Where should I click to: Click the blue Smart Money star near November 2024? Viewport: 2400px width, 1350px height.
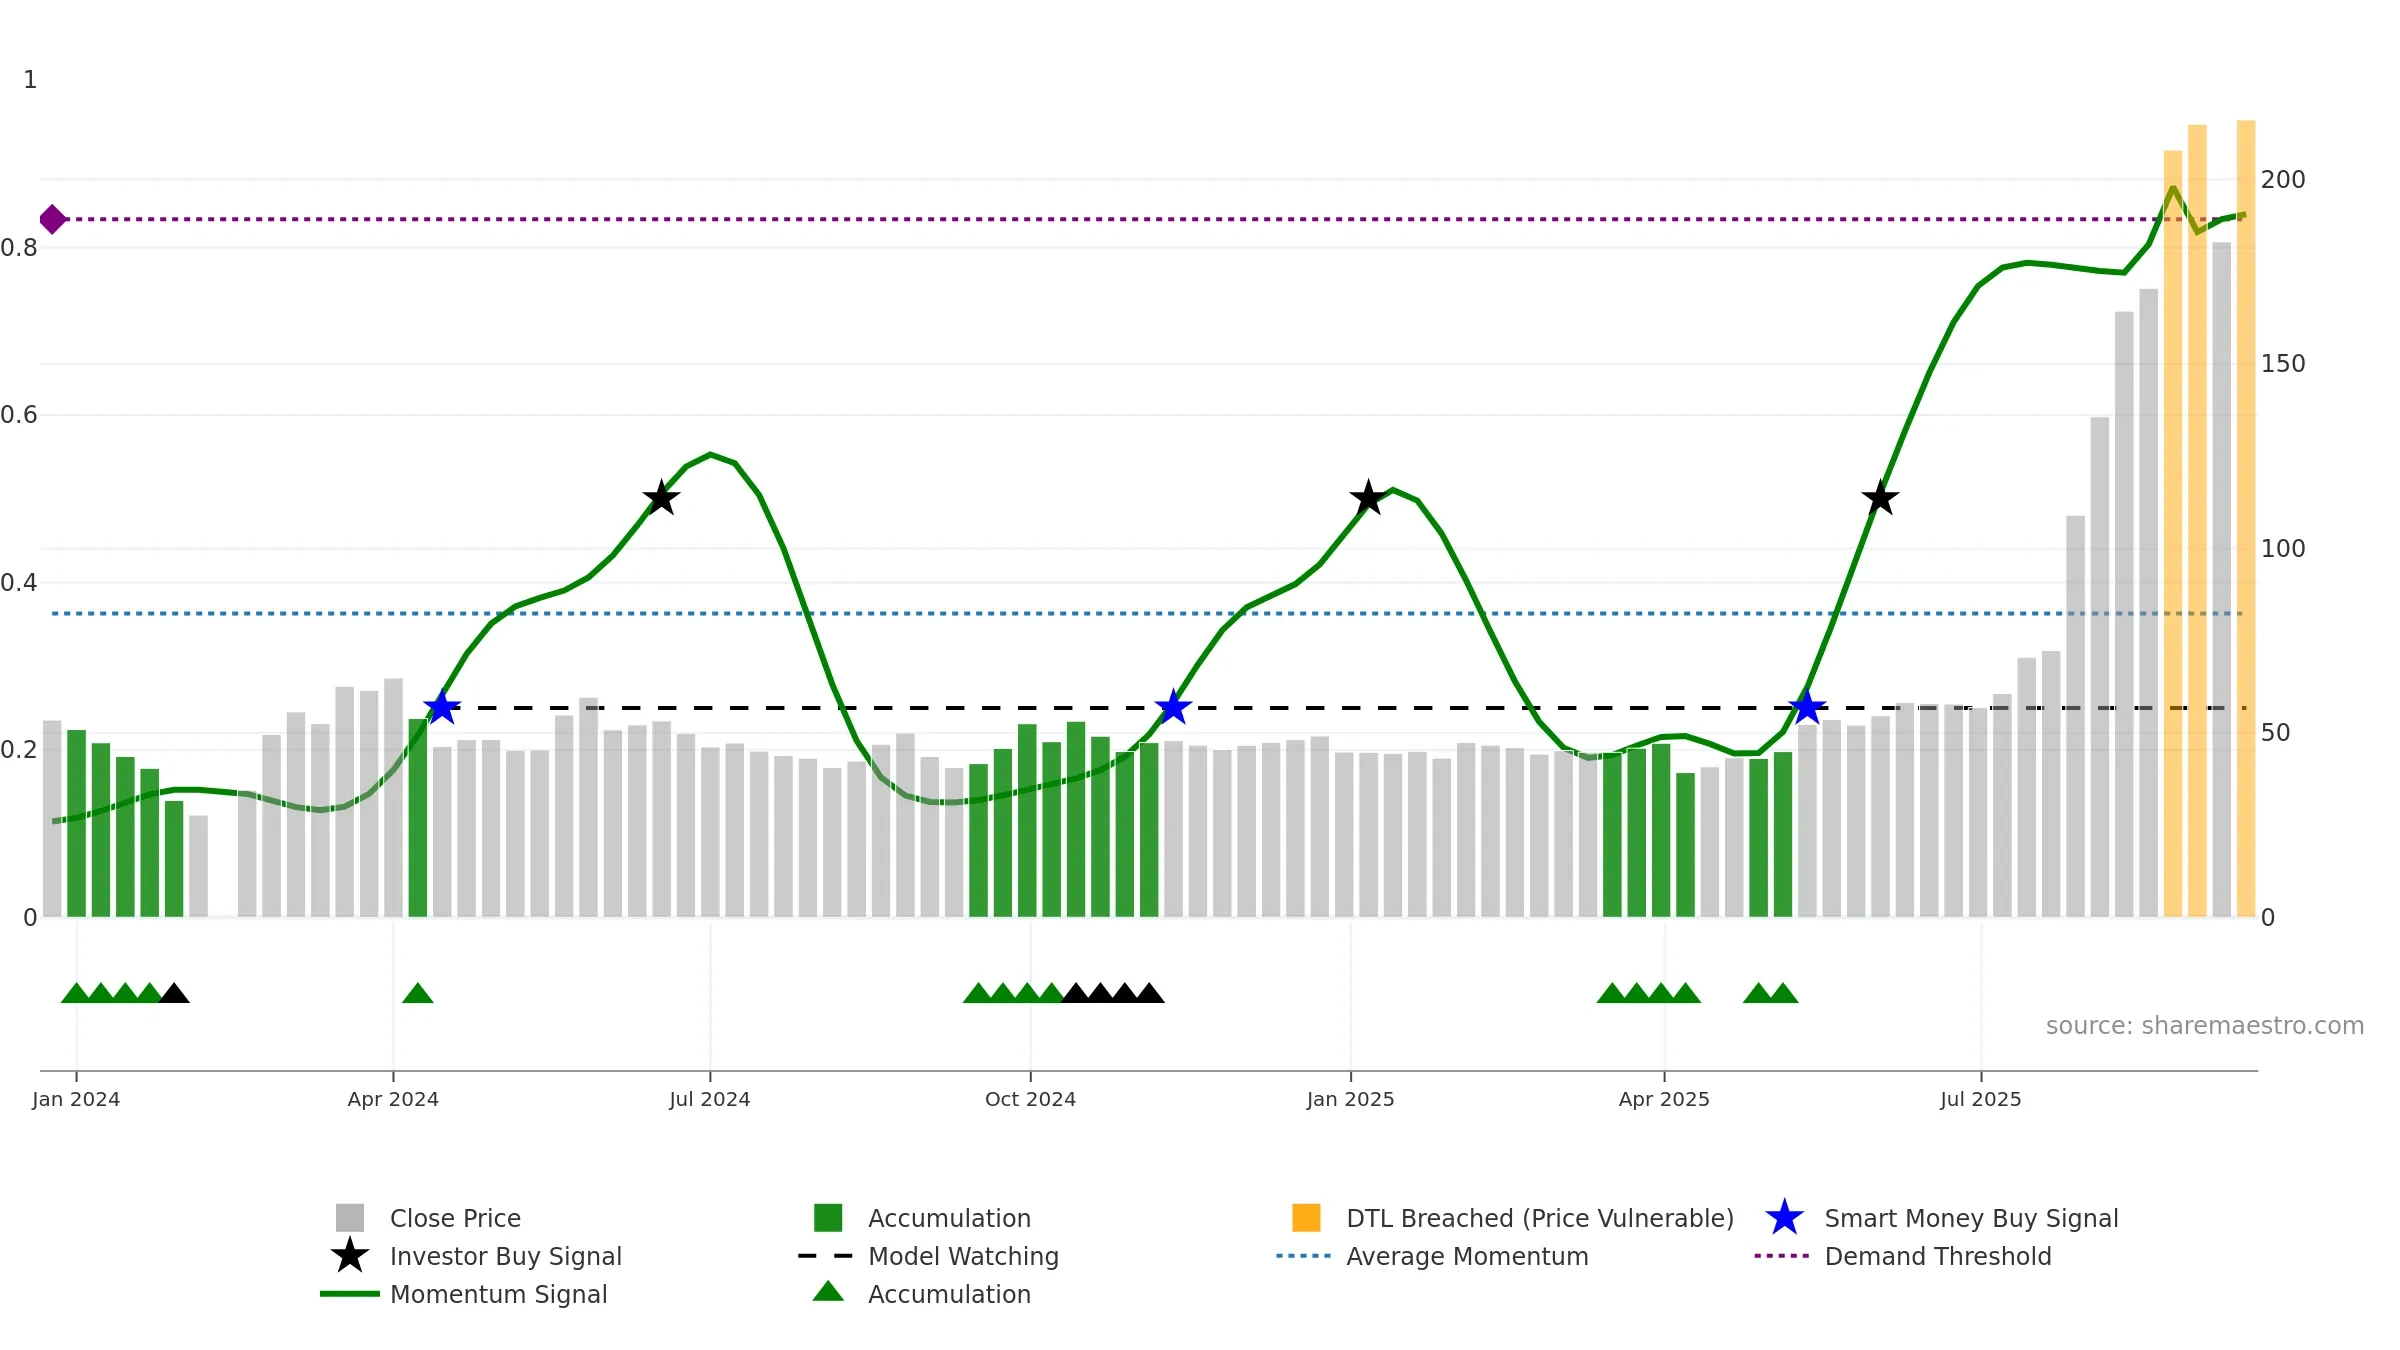[x=1173, y=708]
